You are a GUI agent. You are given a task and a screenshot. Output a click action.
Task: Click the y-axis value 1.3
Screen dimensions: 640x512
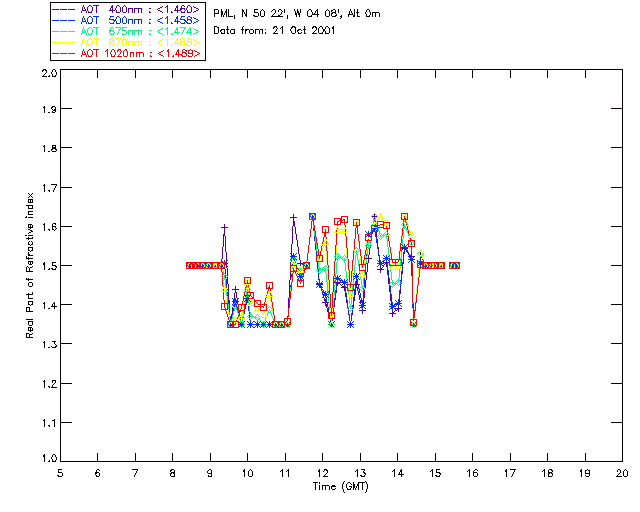(49, 345)
